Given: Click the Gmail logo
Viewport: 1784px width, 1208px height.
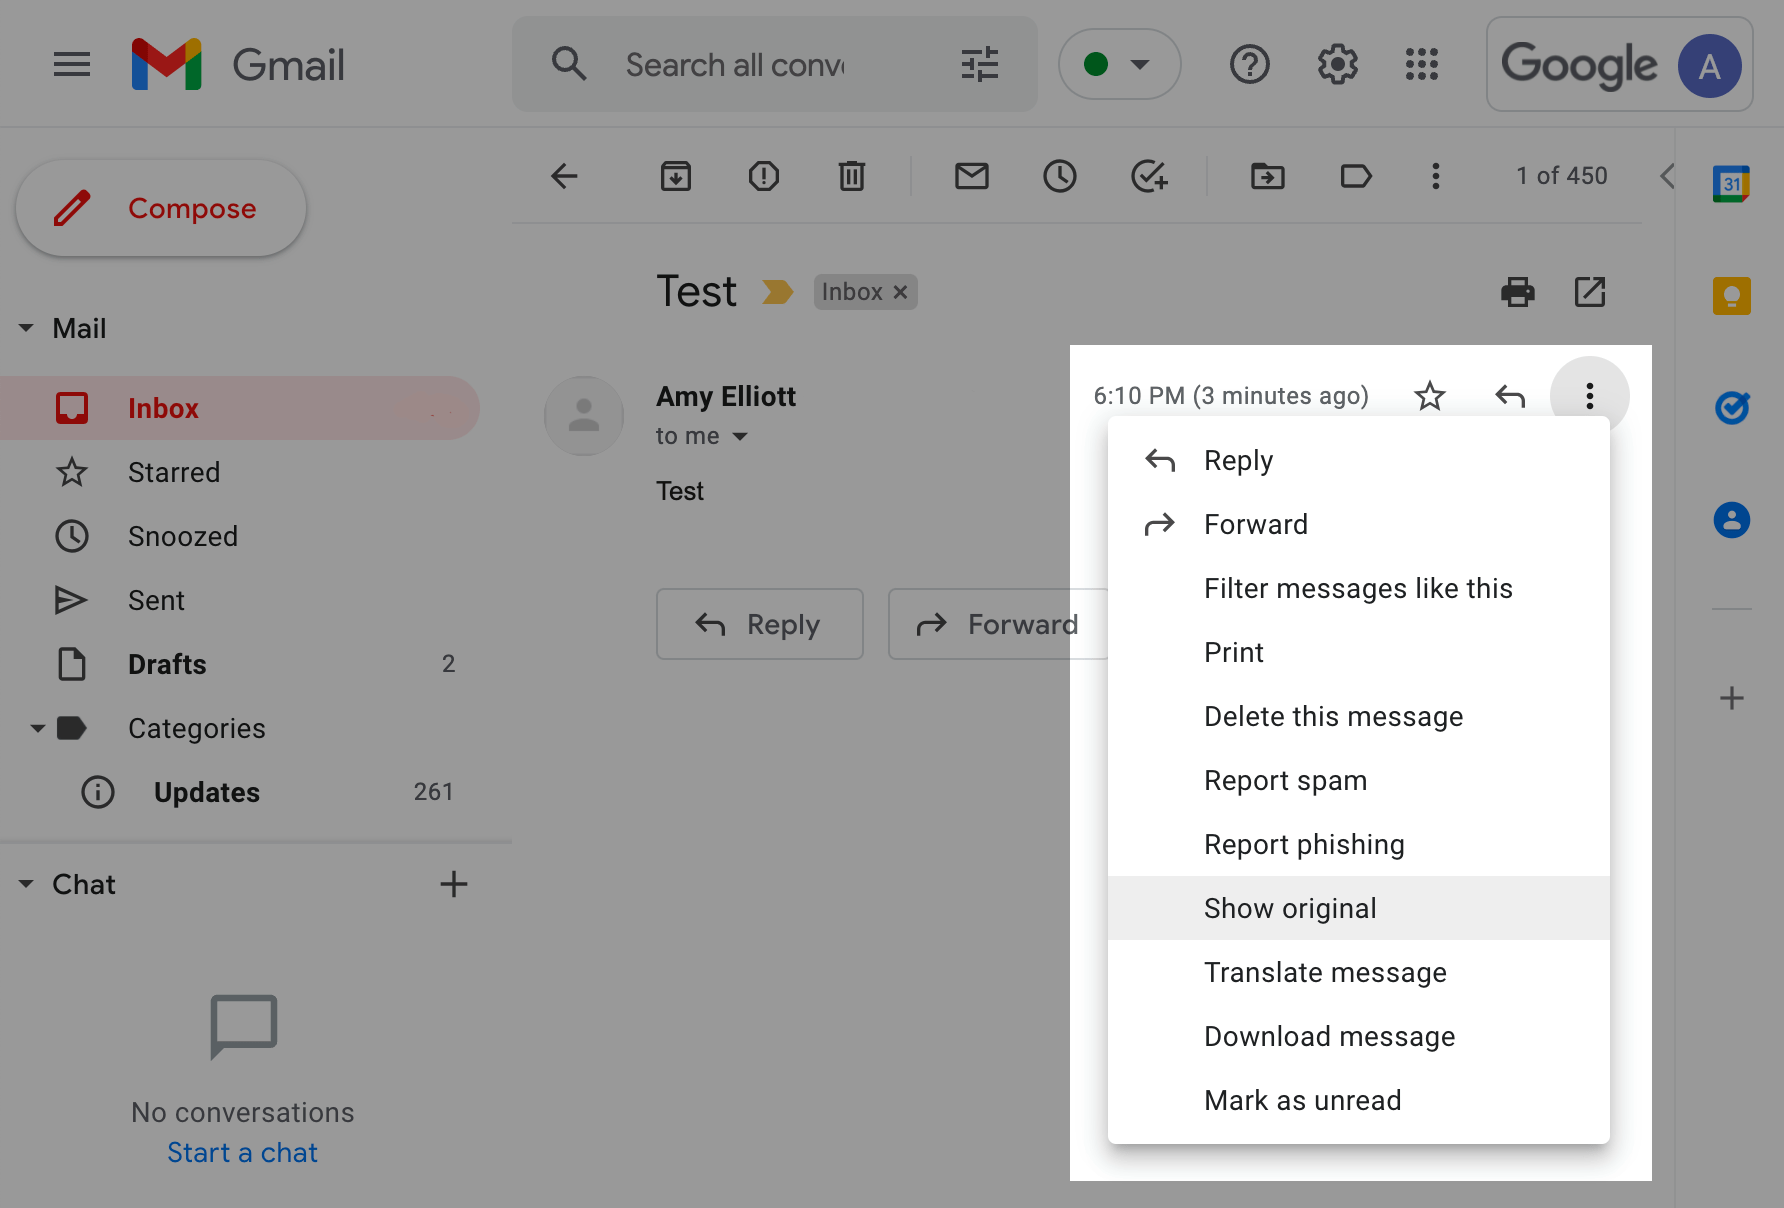Looking at the screenshot, I should [x=238, y=65].
